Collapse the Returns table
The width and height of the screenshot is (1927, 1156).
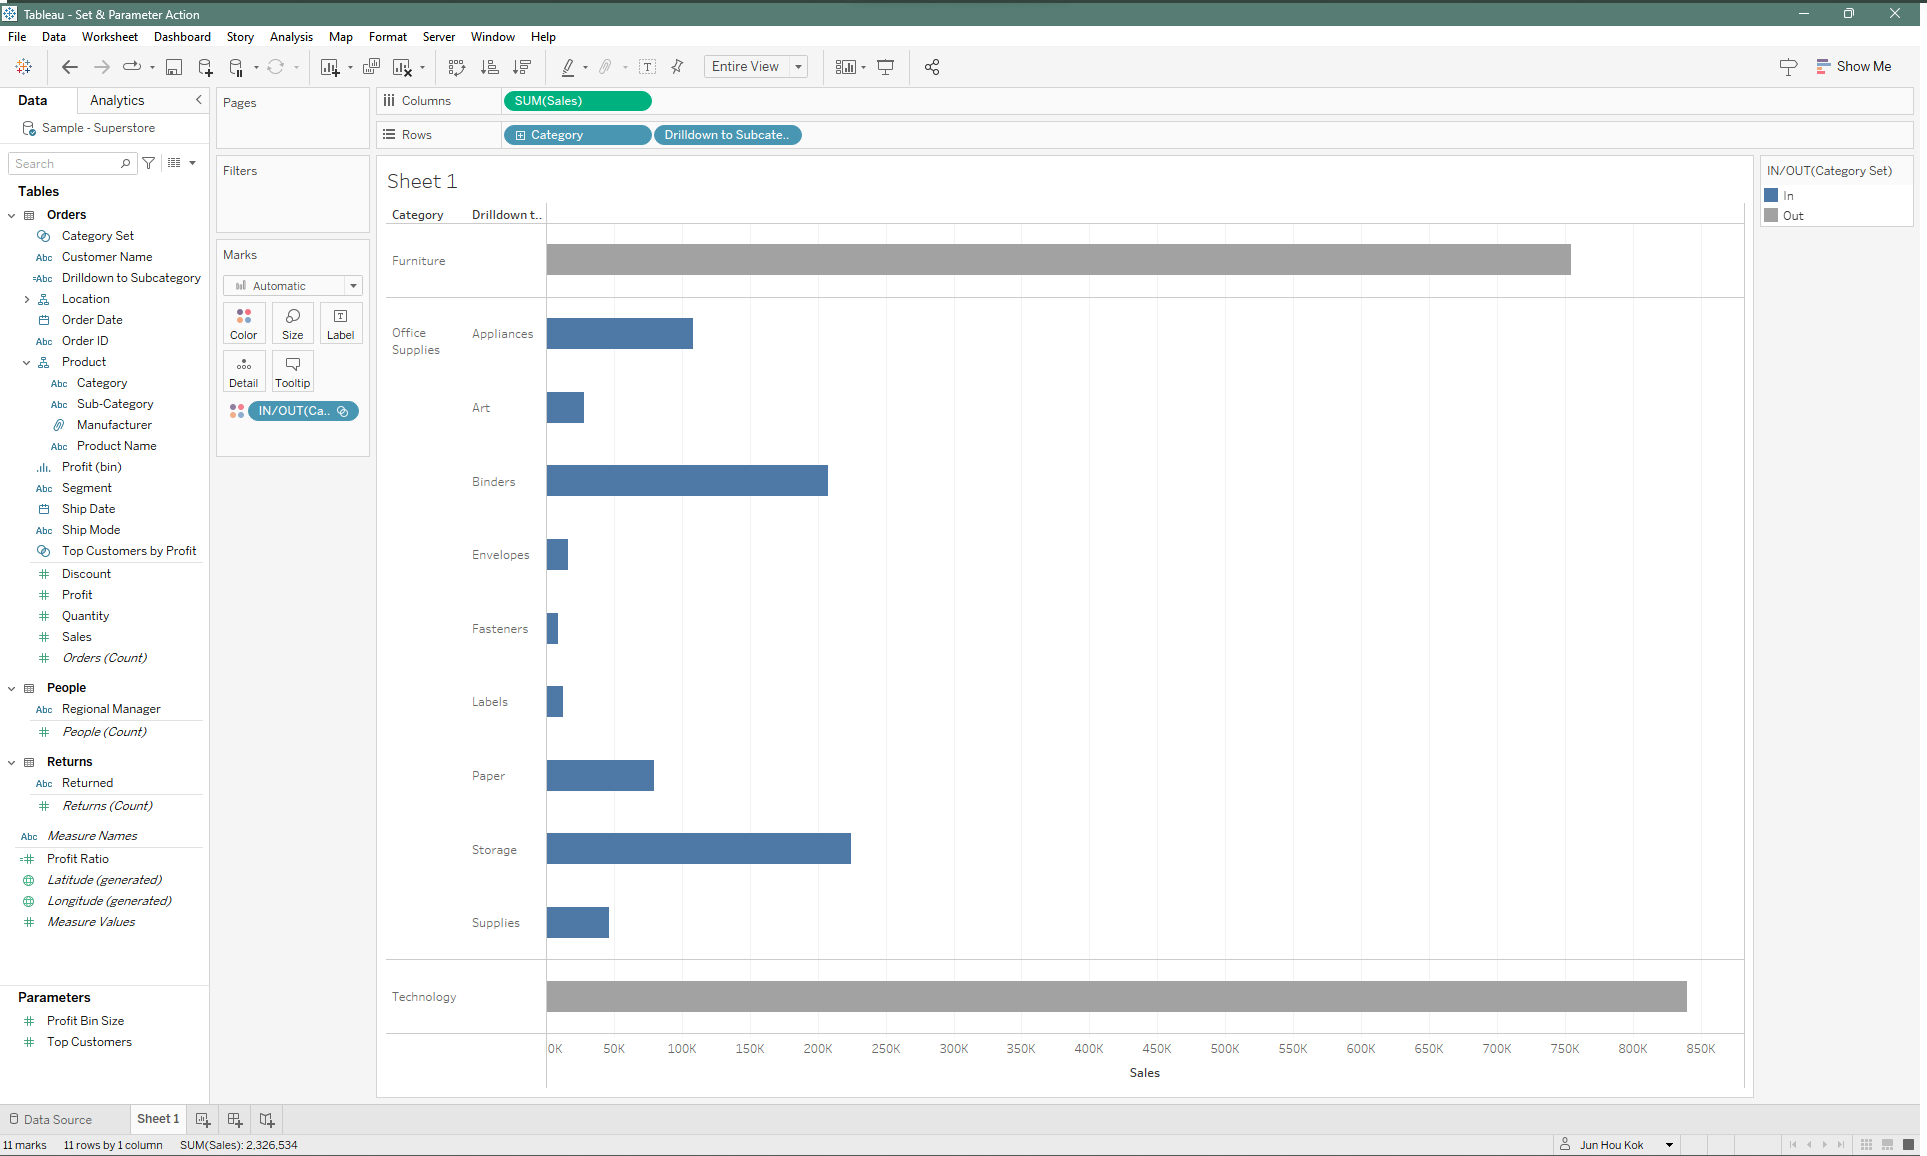(x=12, y=762)
